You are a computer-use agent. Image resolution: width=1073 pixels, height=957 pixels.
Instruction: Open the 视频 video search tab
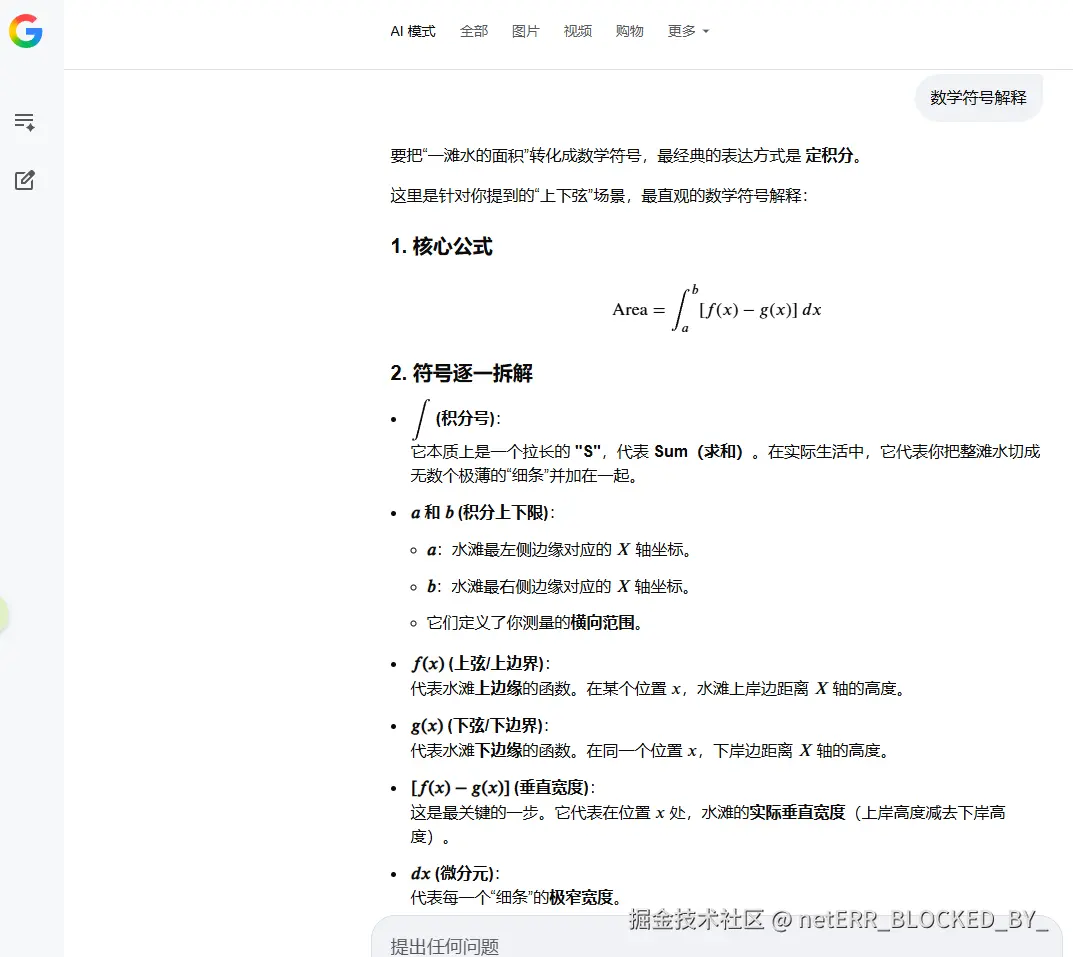(578, 31)
